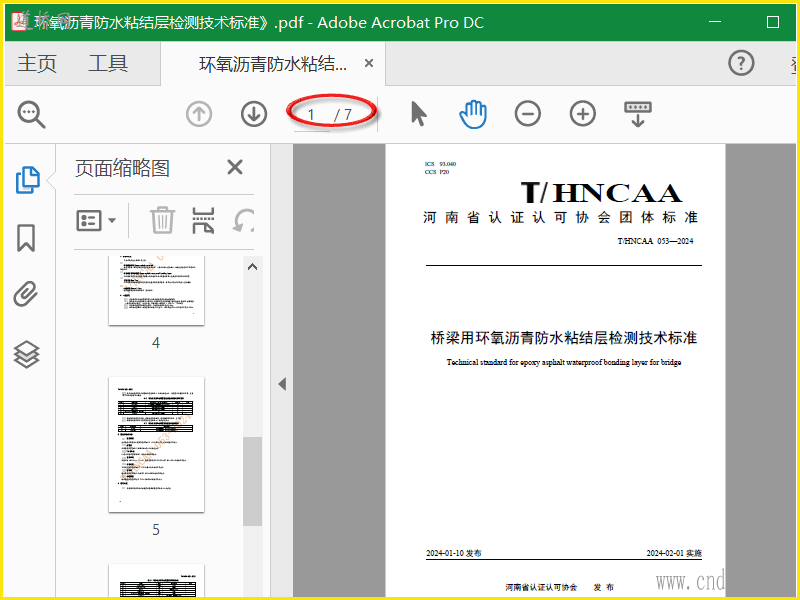Open Page Thumbnails panel in sidebar
800x600 pixels.
click(28, 180)
